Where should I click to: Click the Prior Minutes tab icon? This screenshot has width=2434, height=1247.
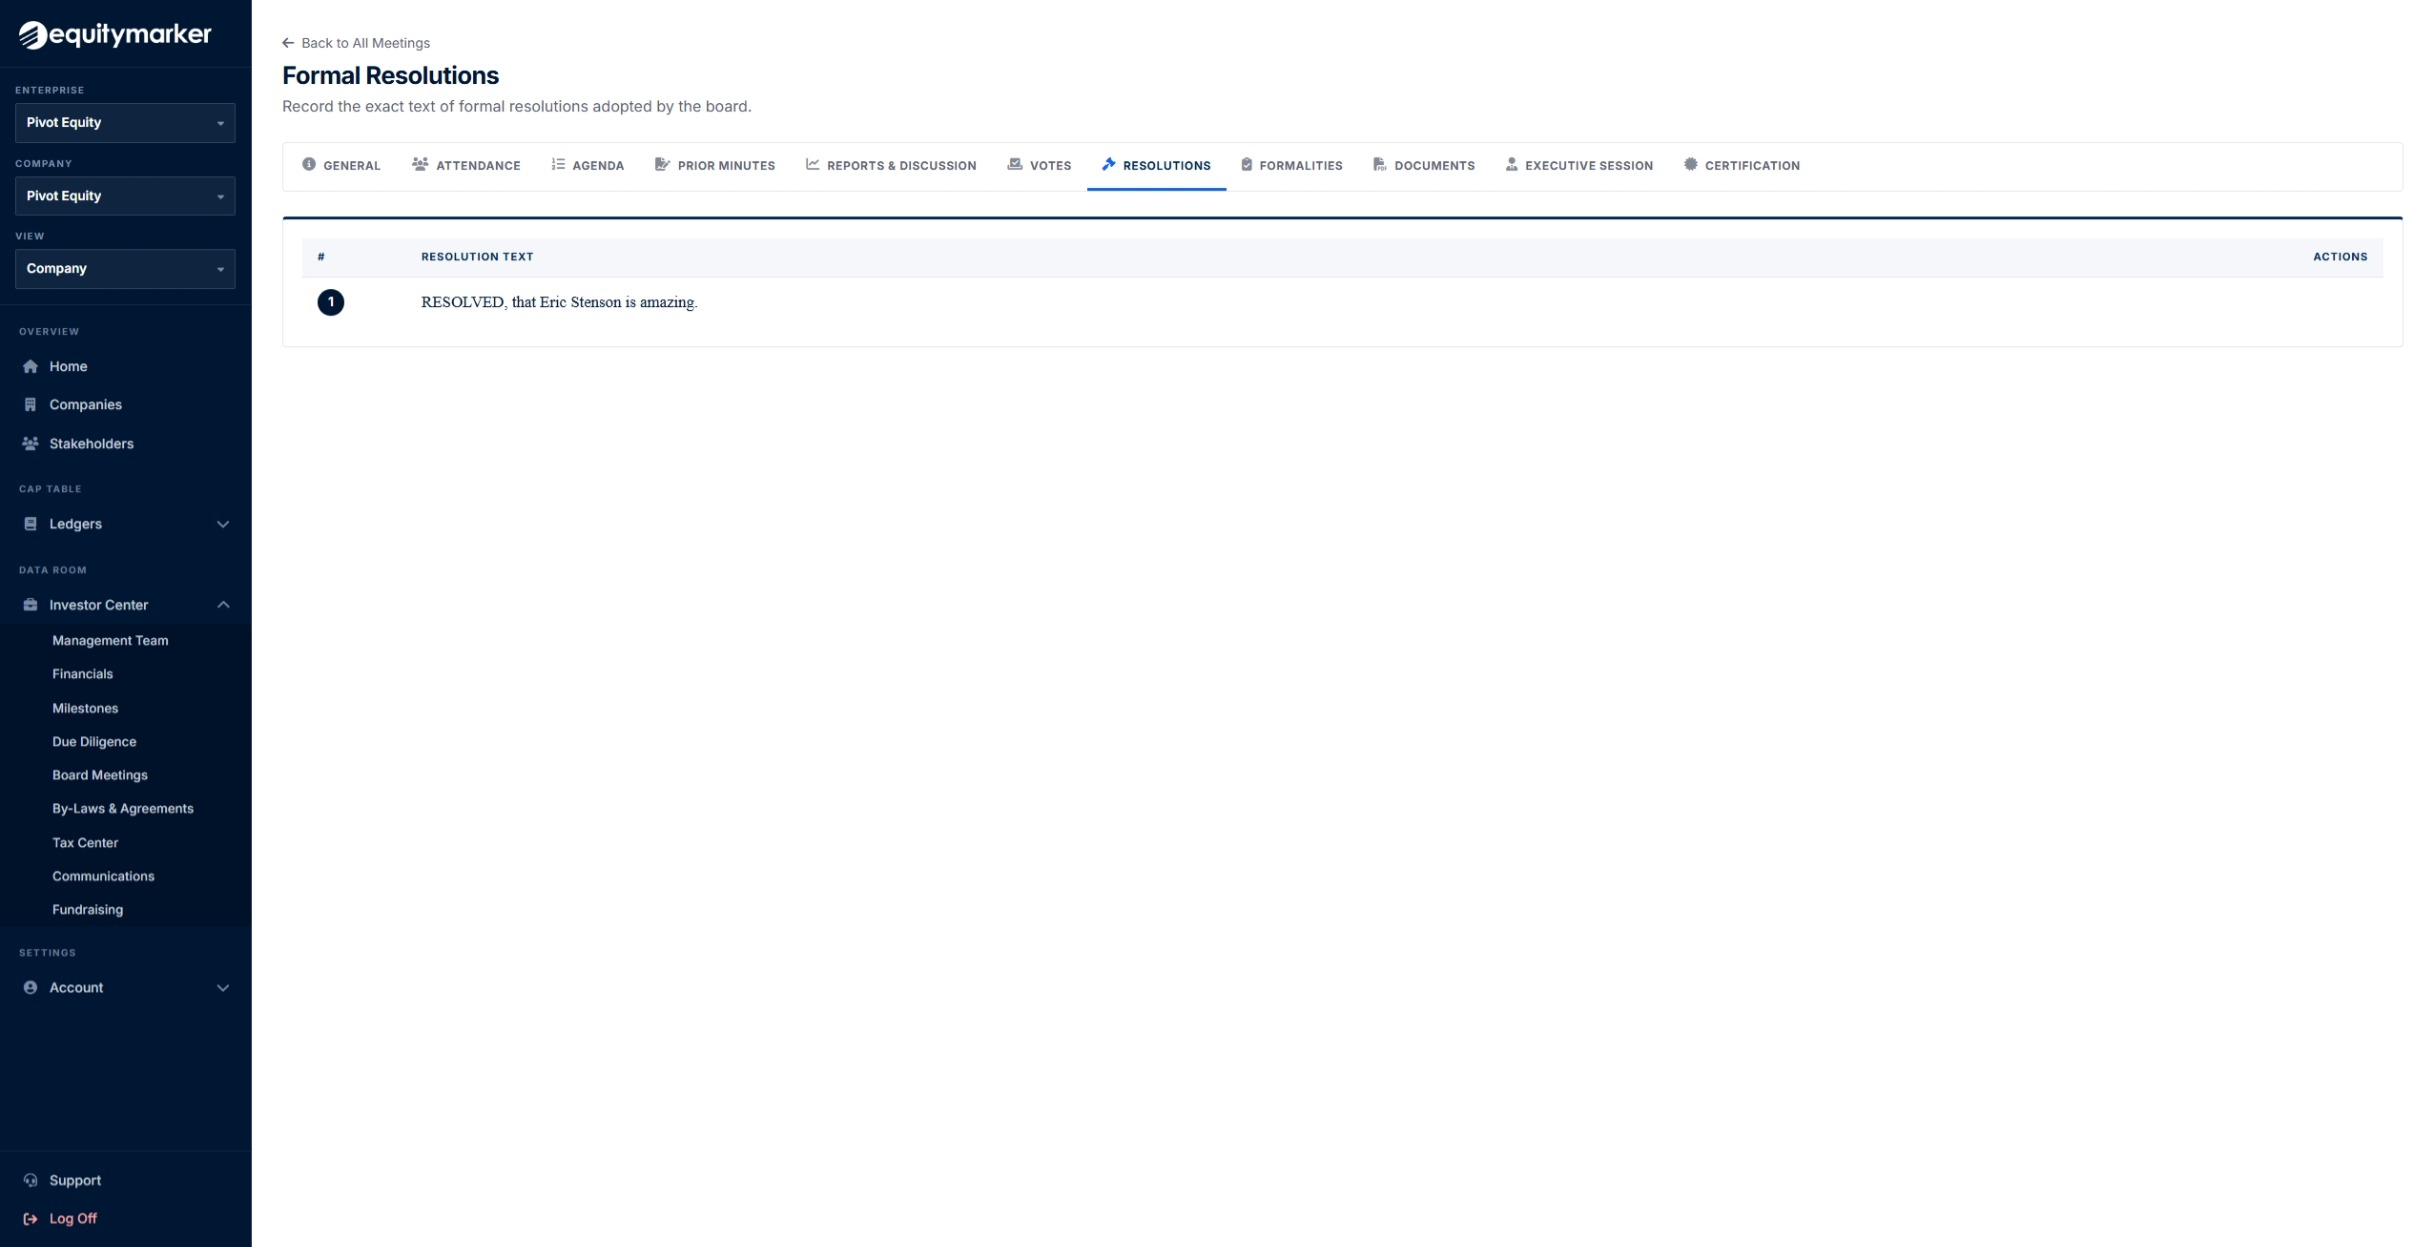coord(662,164)
